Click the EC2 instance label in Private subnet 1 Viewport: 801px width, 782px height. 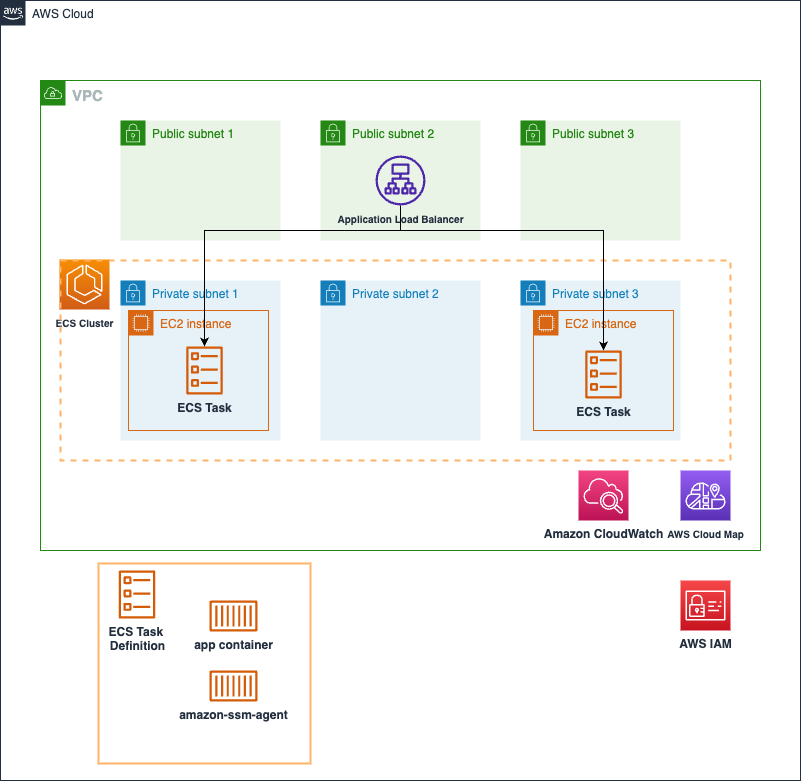click(x=196, y=324)
